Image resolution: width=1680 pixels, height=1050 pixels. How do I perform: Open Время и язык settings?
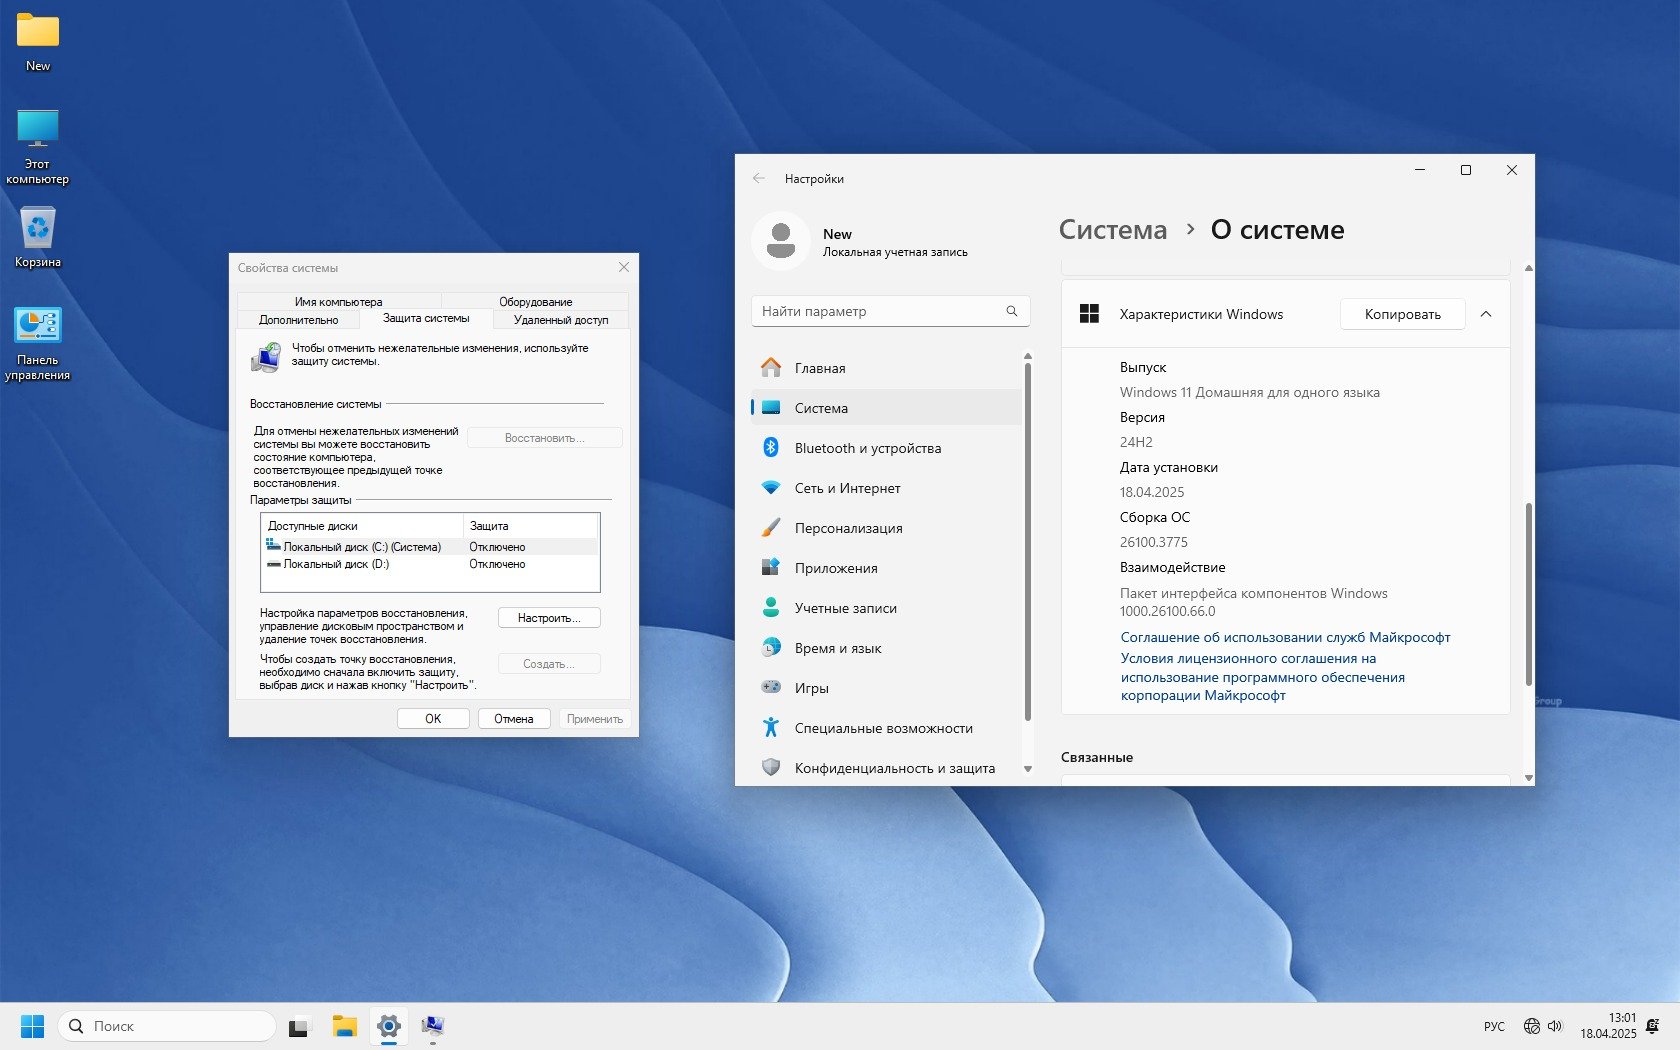coord(837,648)
